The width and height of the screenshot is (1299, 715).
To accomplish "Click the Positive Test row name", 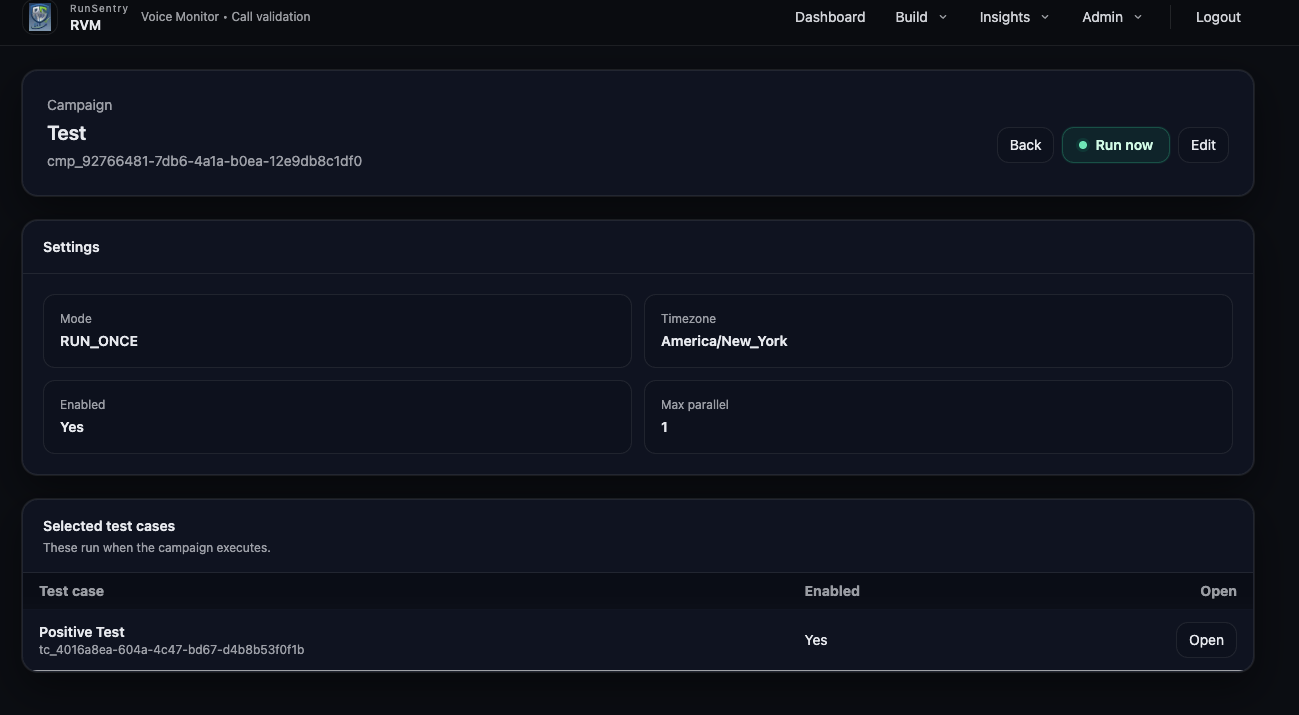I will tap(82, 632).
